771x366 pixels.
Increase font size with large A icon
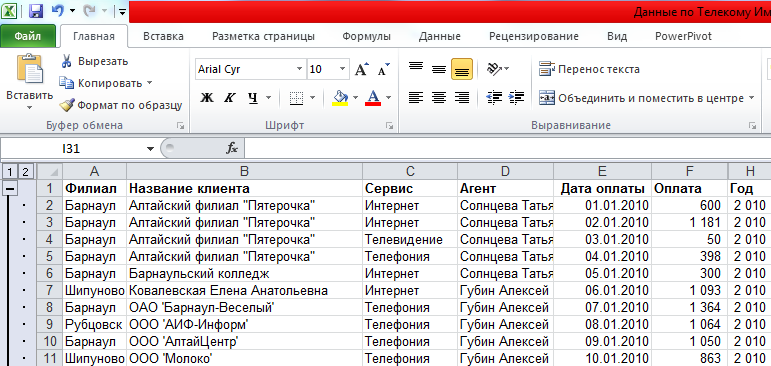tap(361, 69)
